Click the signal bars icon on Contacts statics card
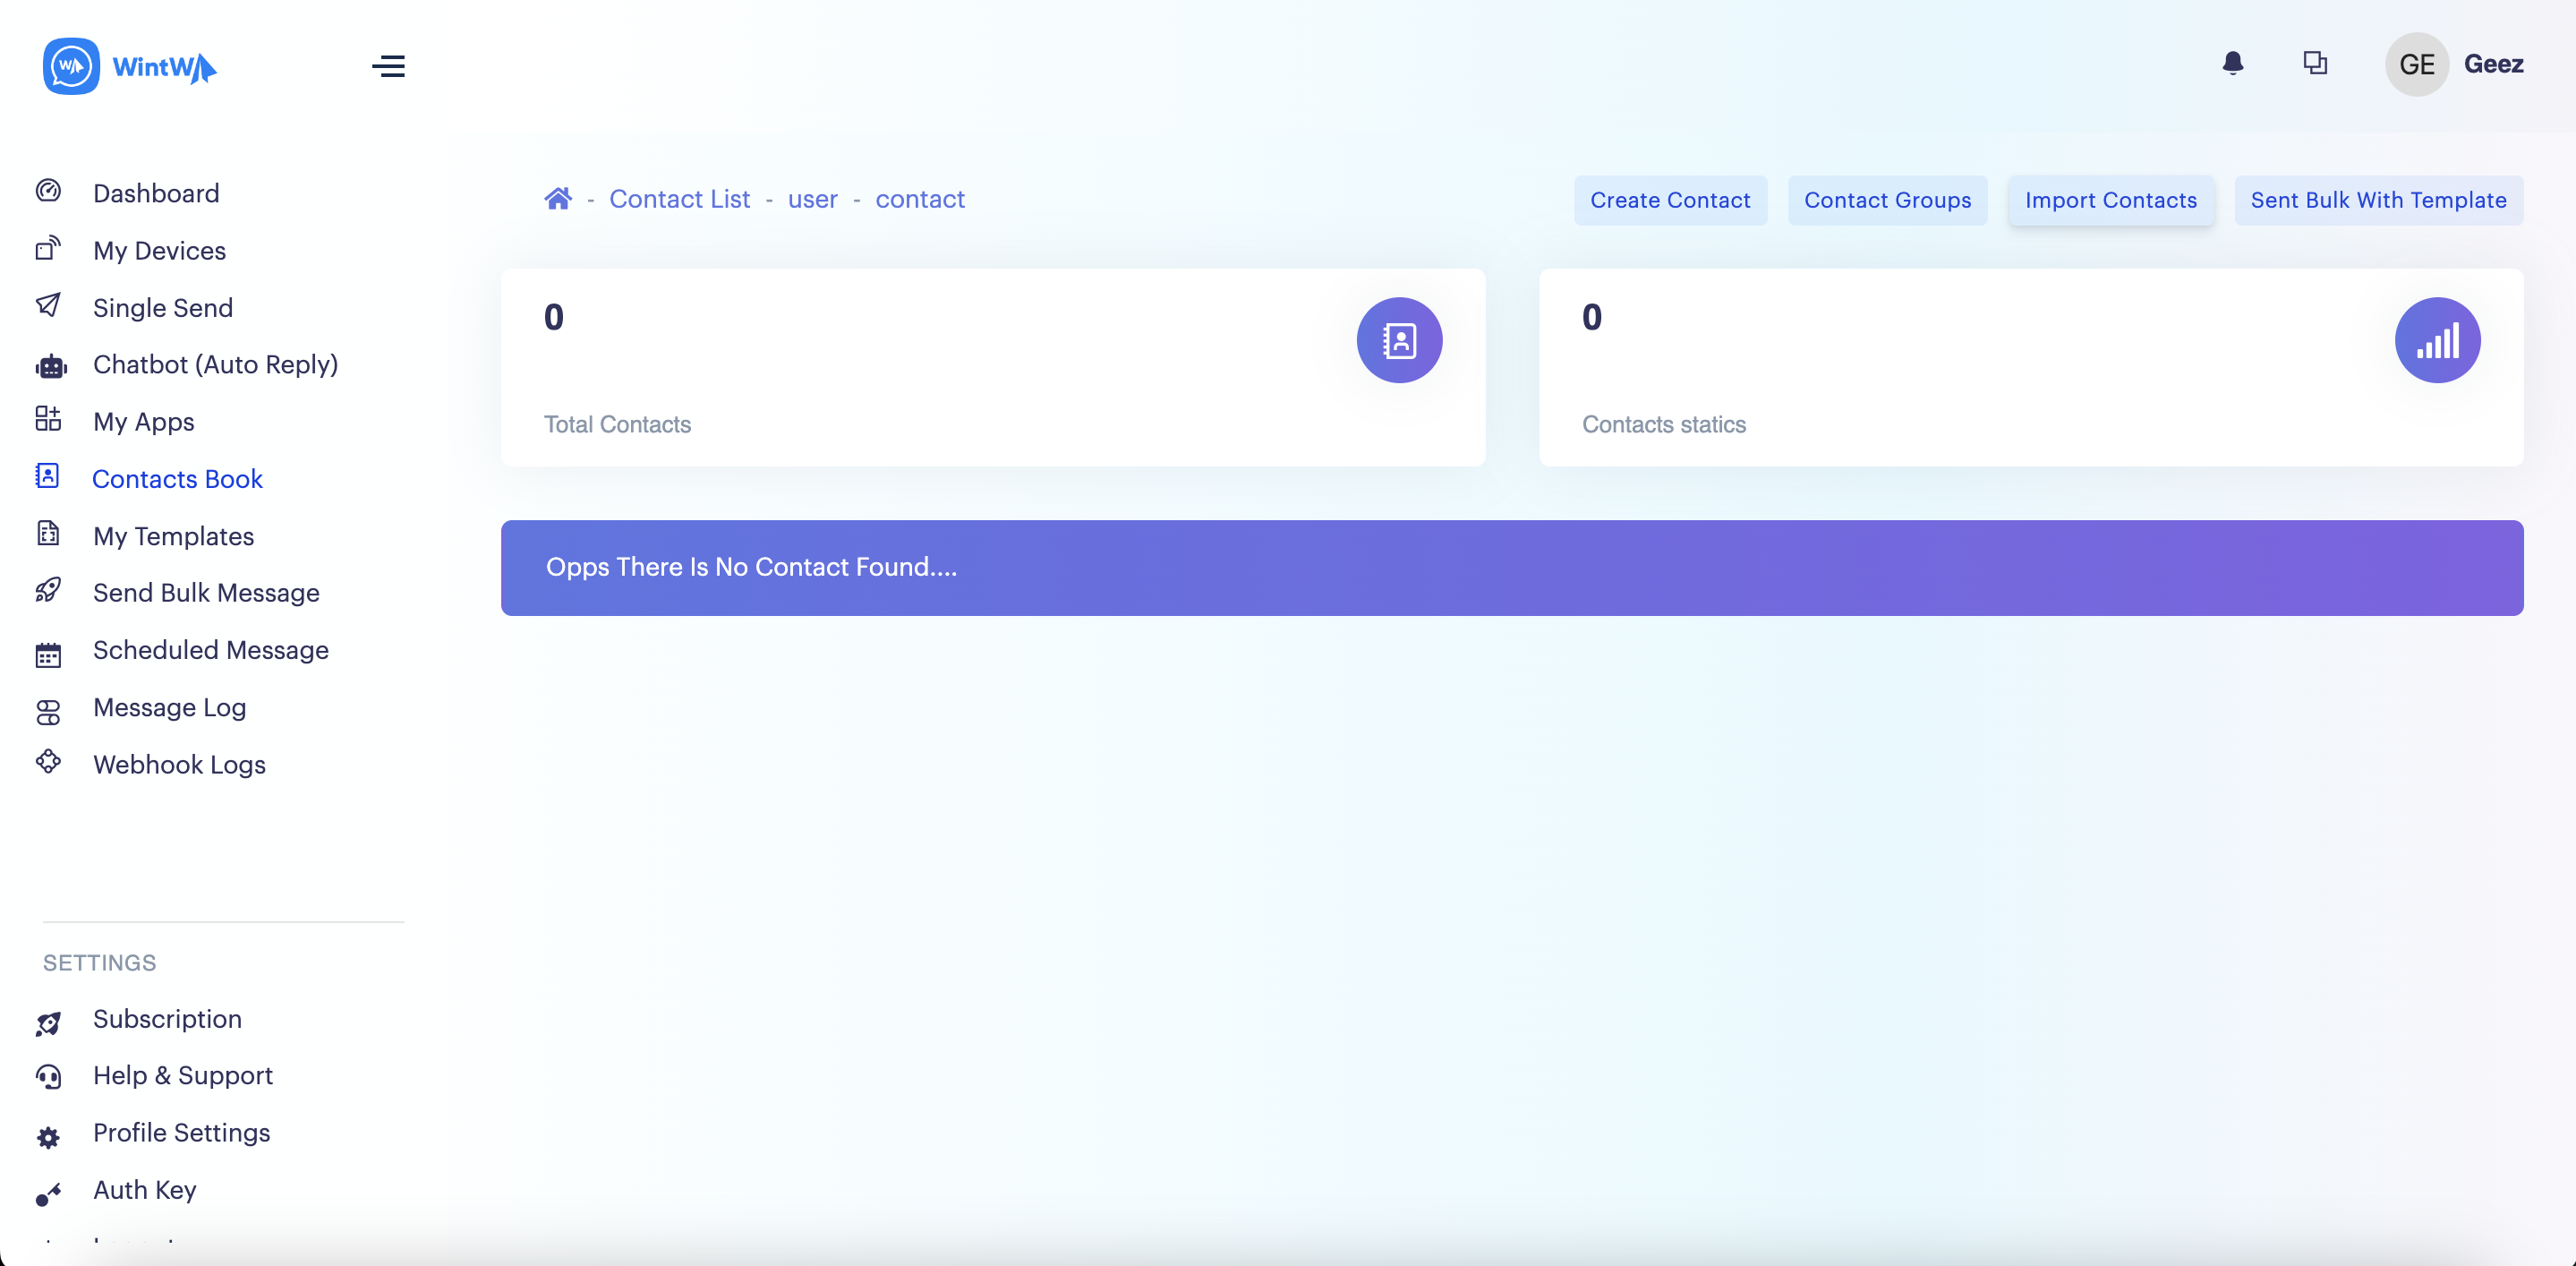2576x1266 pixels. point(2436,340)
